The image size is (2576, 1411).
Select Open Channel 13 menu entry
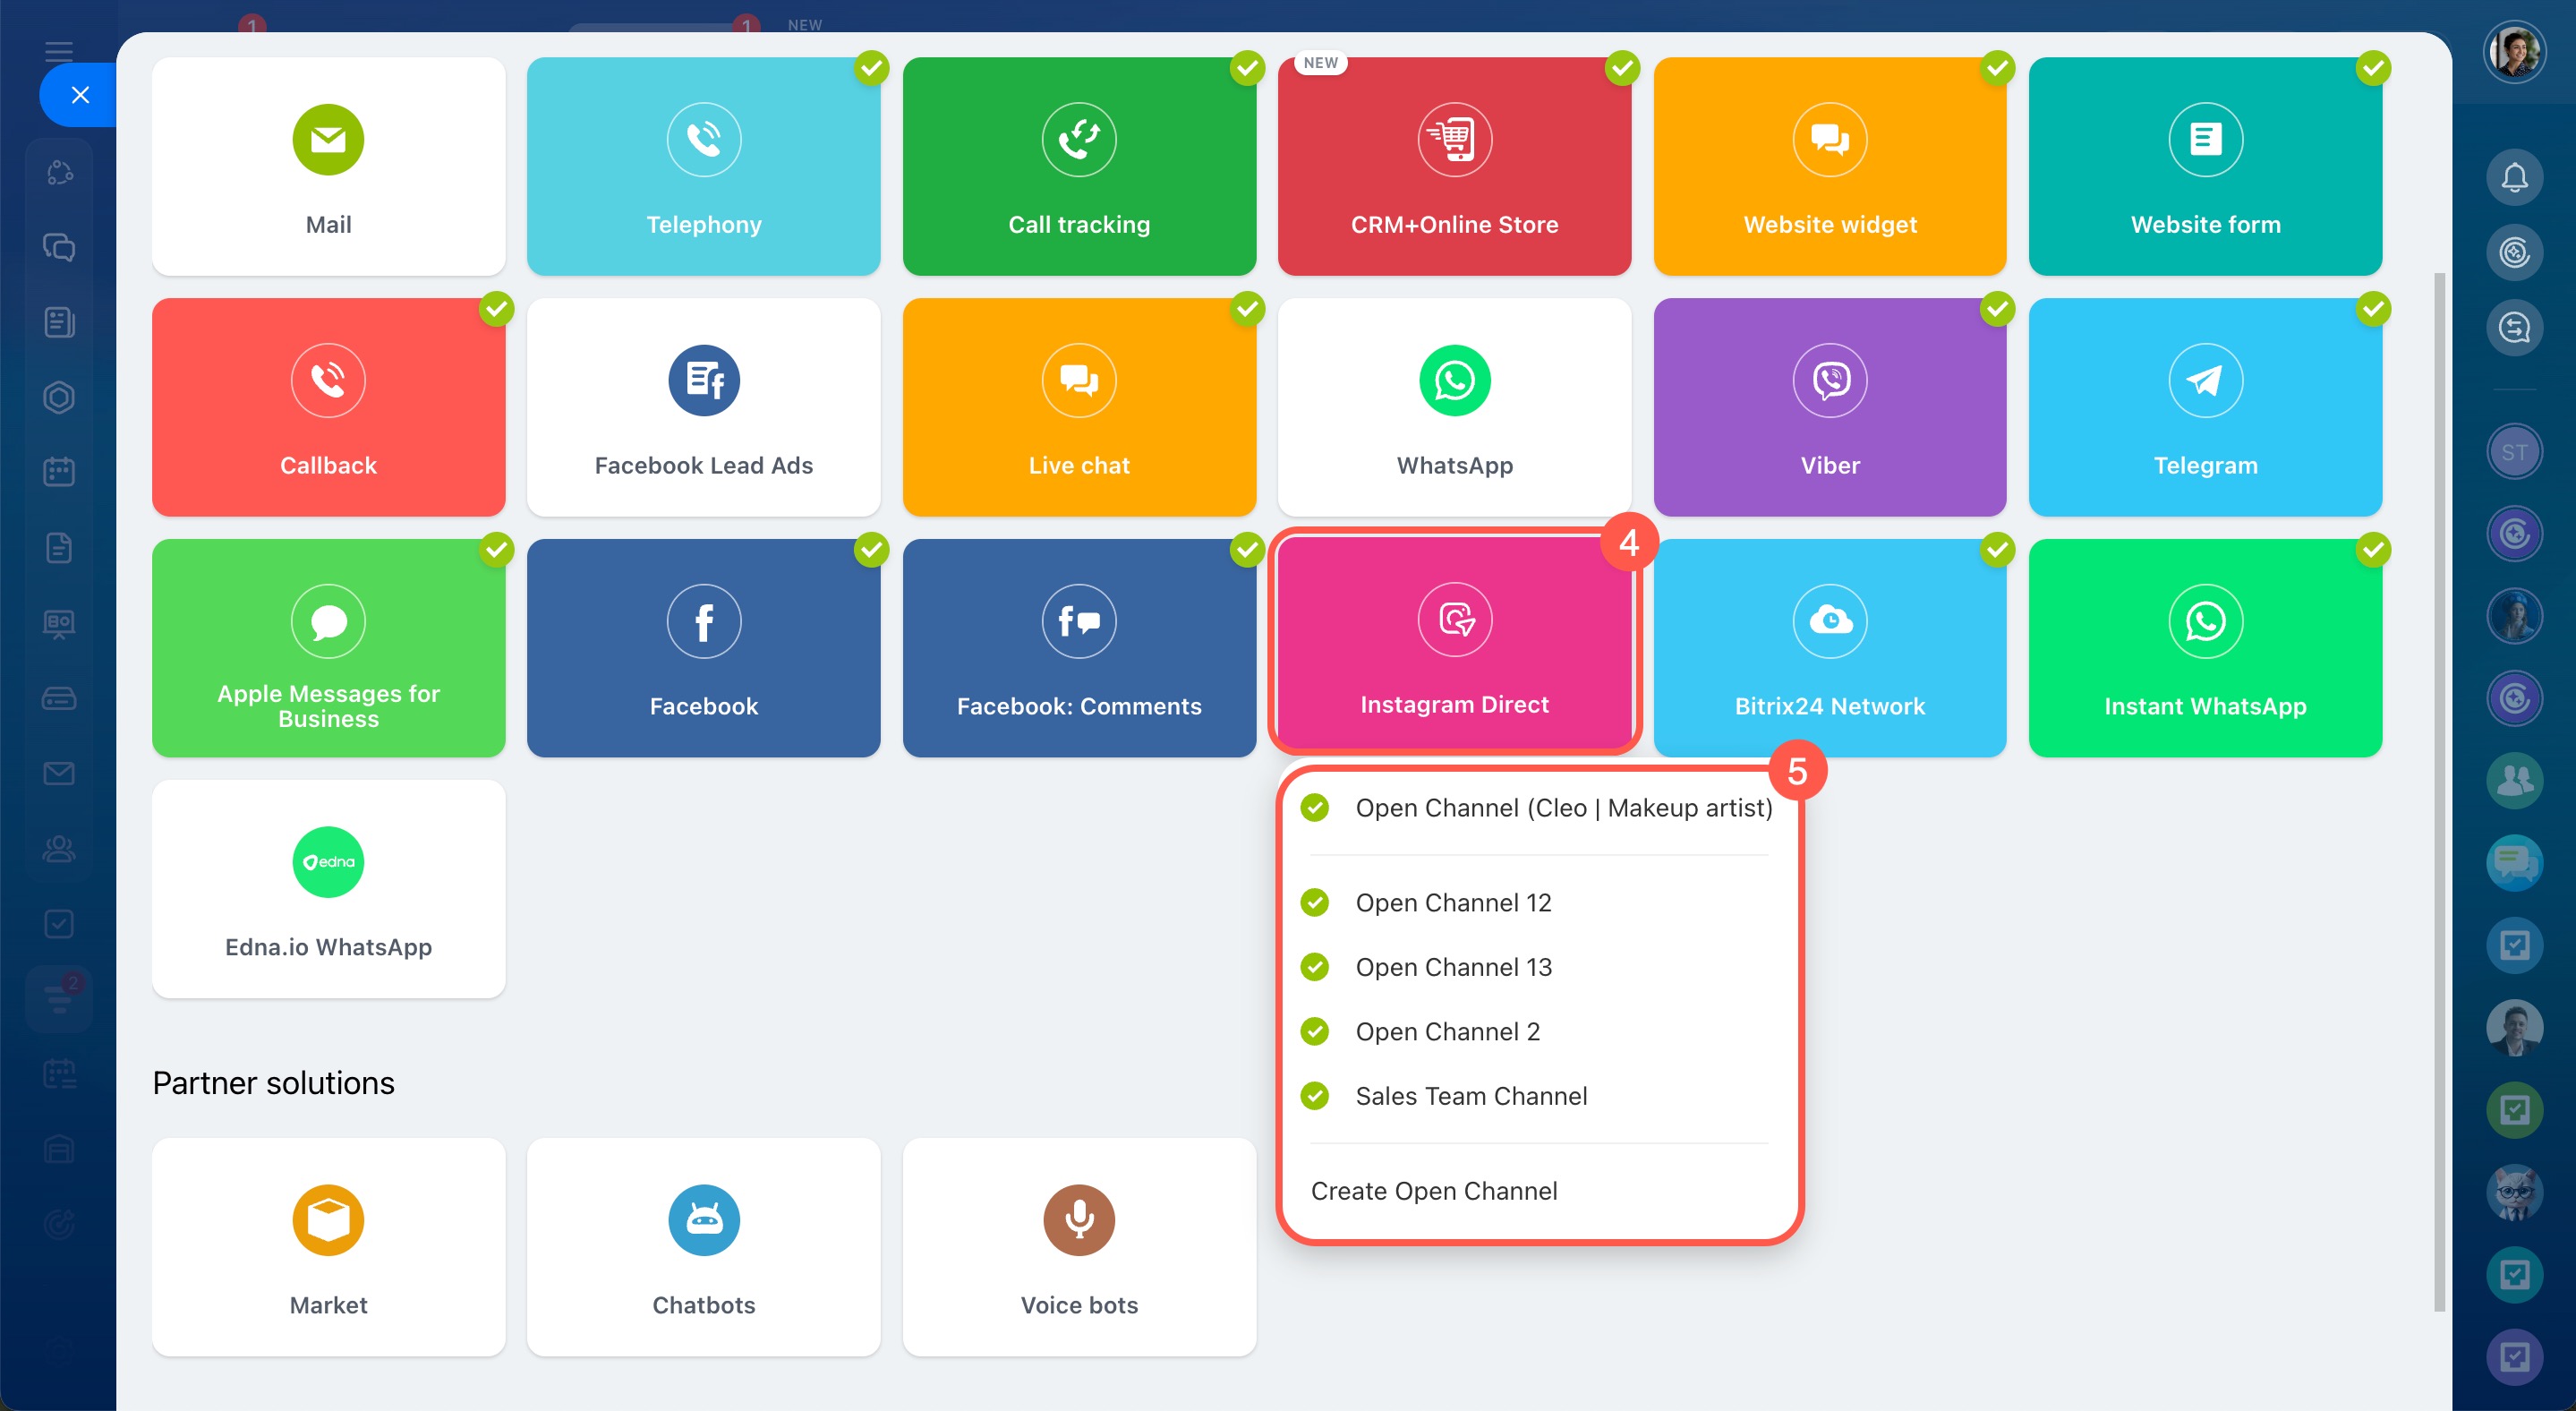click(x=1453, y=967)
